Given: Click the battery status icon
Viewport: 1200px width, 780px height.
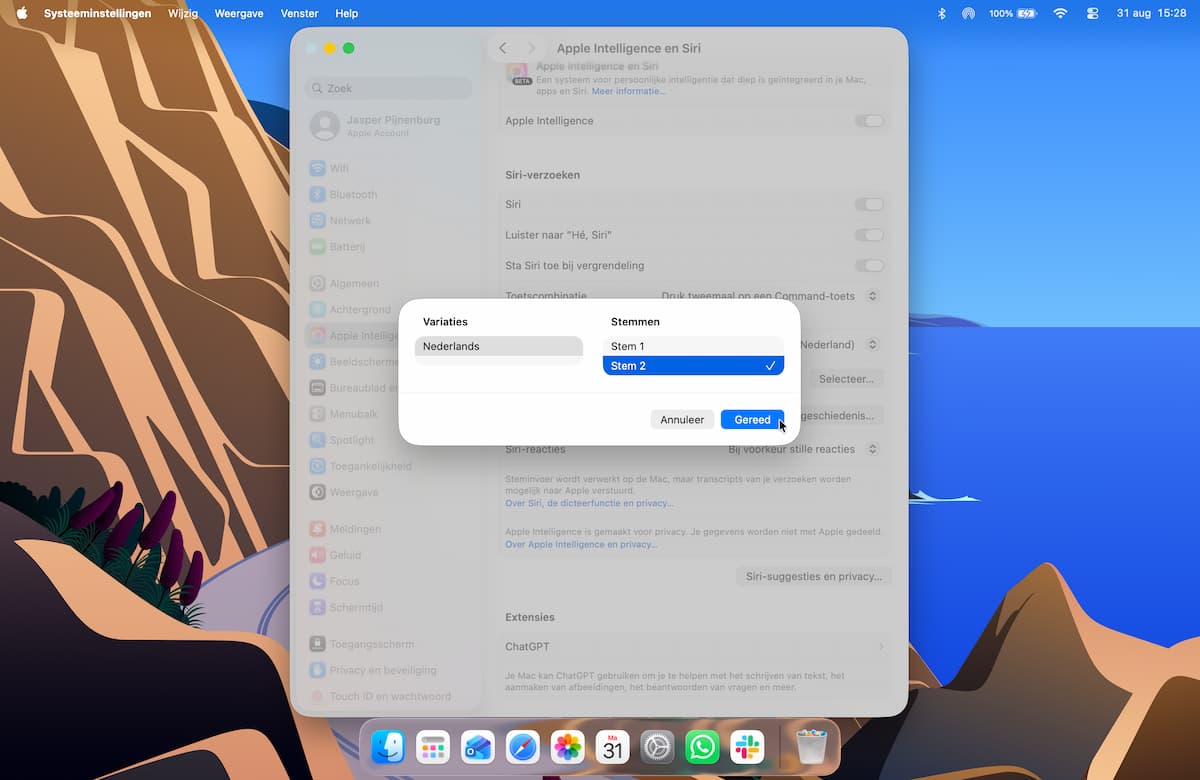Looking at the screenshot, I should [x=1027, y=13].
